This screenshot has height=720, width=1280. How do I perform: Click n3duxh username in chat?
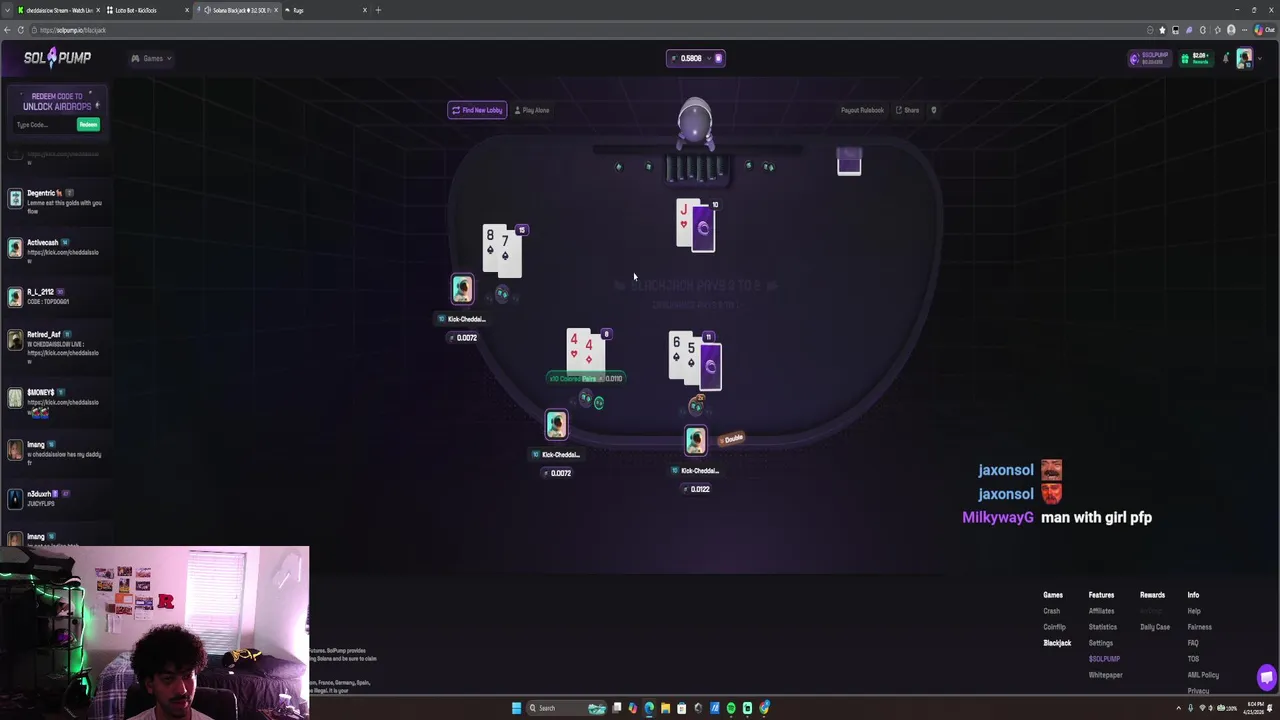pyautogui.click(x=38, y=494)
